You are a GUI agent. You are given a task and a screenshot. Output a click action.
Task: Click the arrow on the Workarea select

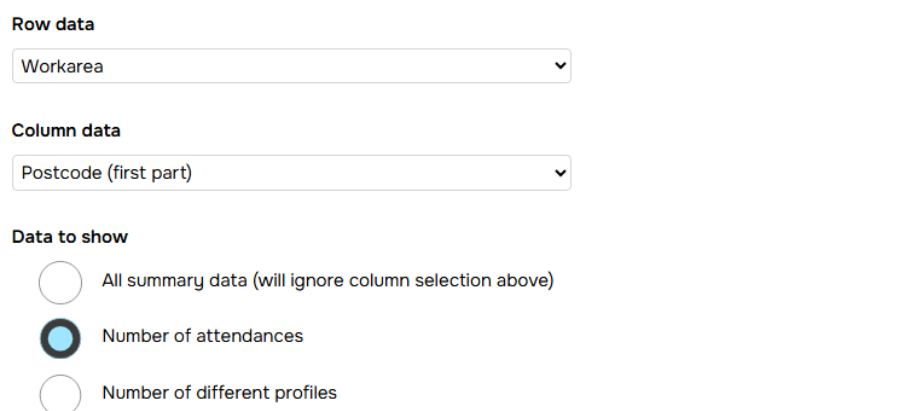(559, 67)
